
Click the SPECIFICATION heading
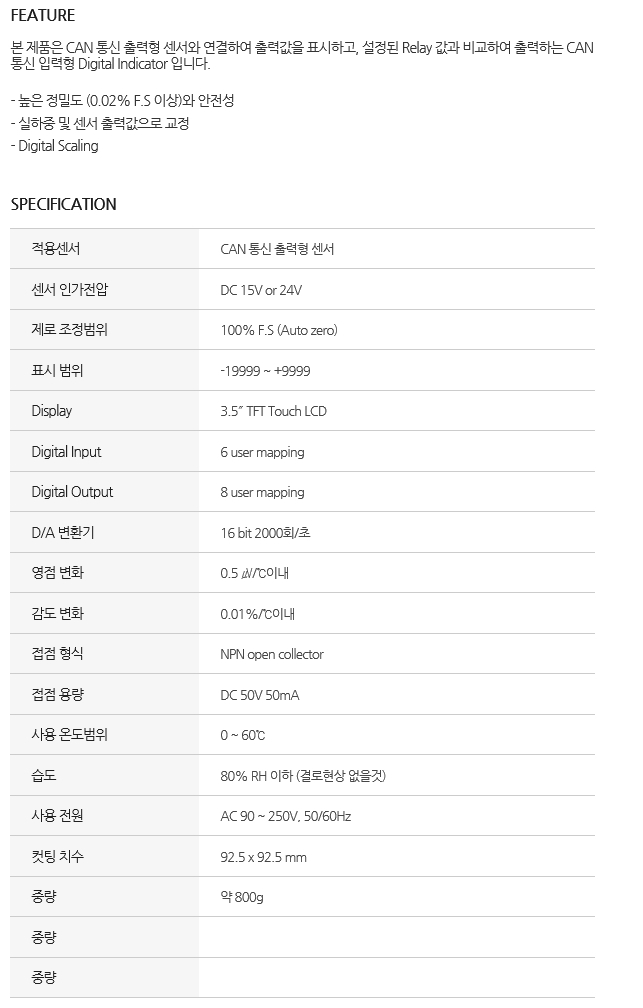click(64, 204)
